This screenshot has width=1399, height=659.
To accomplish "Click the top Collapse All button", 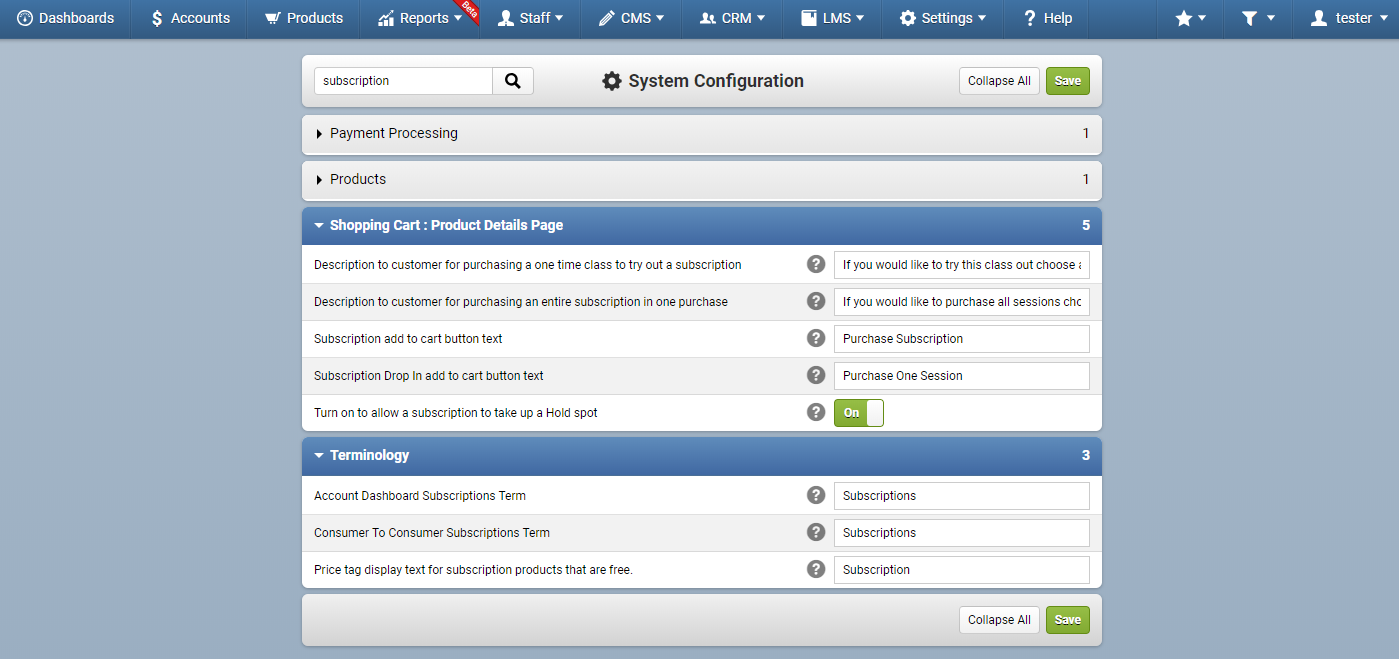I will (999, 81).
